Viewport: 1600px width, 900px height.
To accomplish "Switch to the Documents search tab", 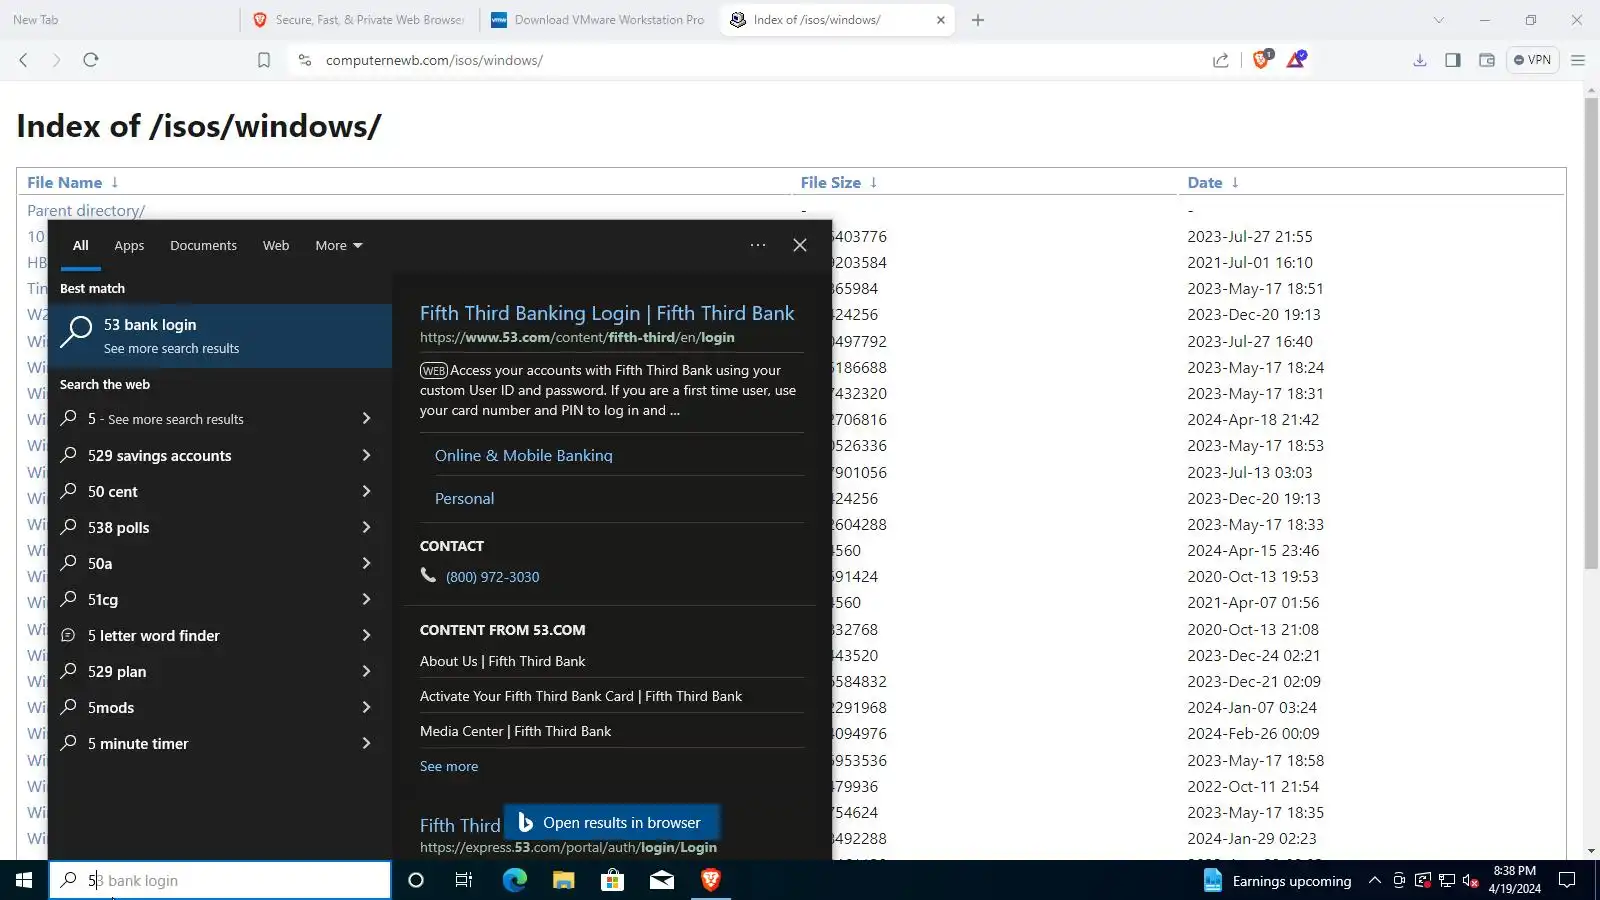I will coord(203,245).
